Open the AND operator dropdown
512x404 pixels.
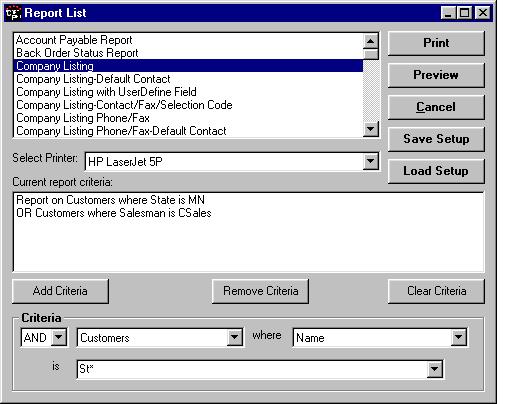pyautogui.click(x=59, y=337)
